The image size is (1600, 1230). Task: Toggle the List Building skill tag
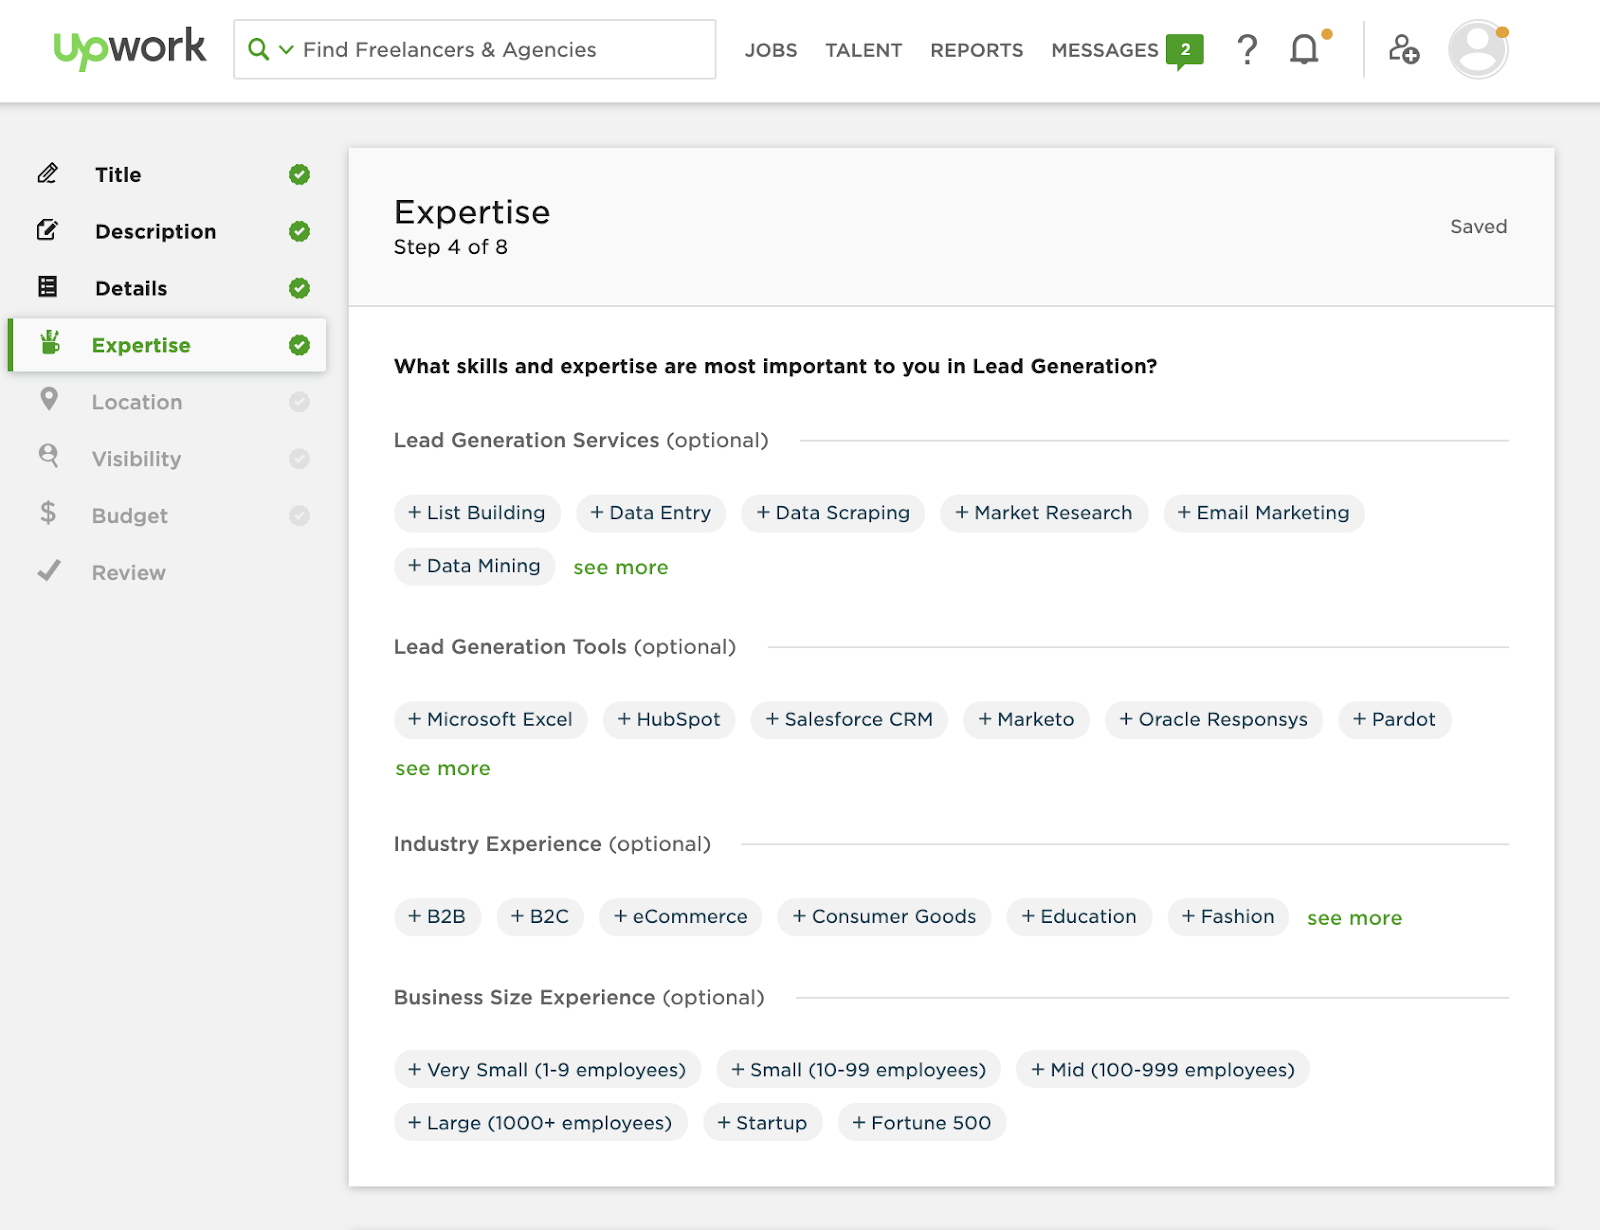[x=477, y=513]
